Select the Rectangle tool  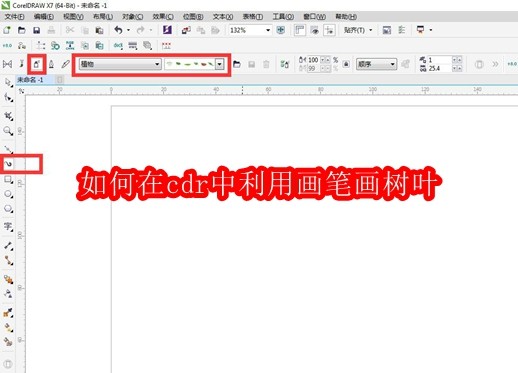pos(8,180)
